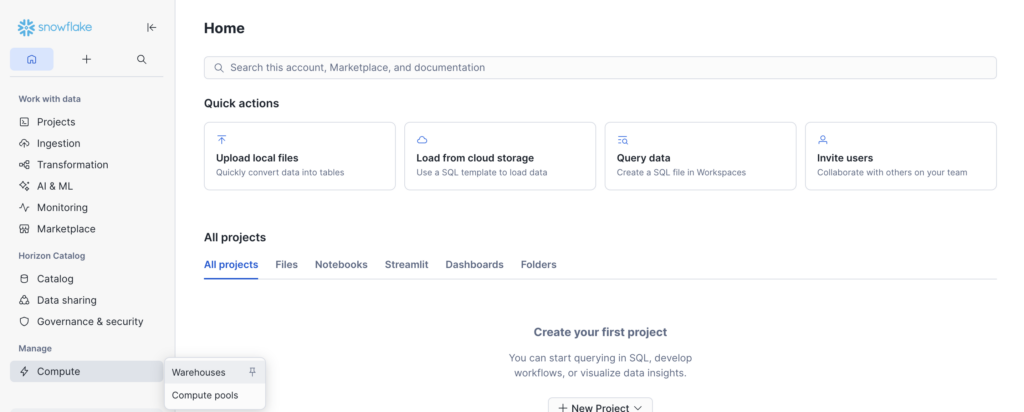Expand the New Project dropdown
Viewport: 1024px width, 412px height.
click(x=600, y=405)
